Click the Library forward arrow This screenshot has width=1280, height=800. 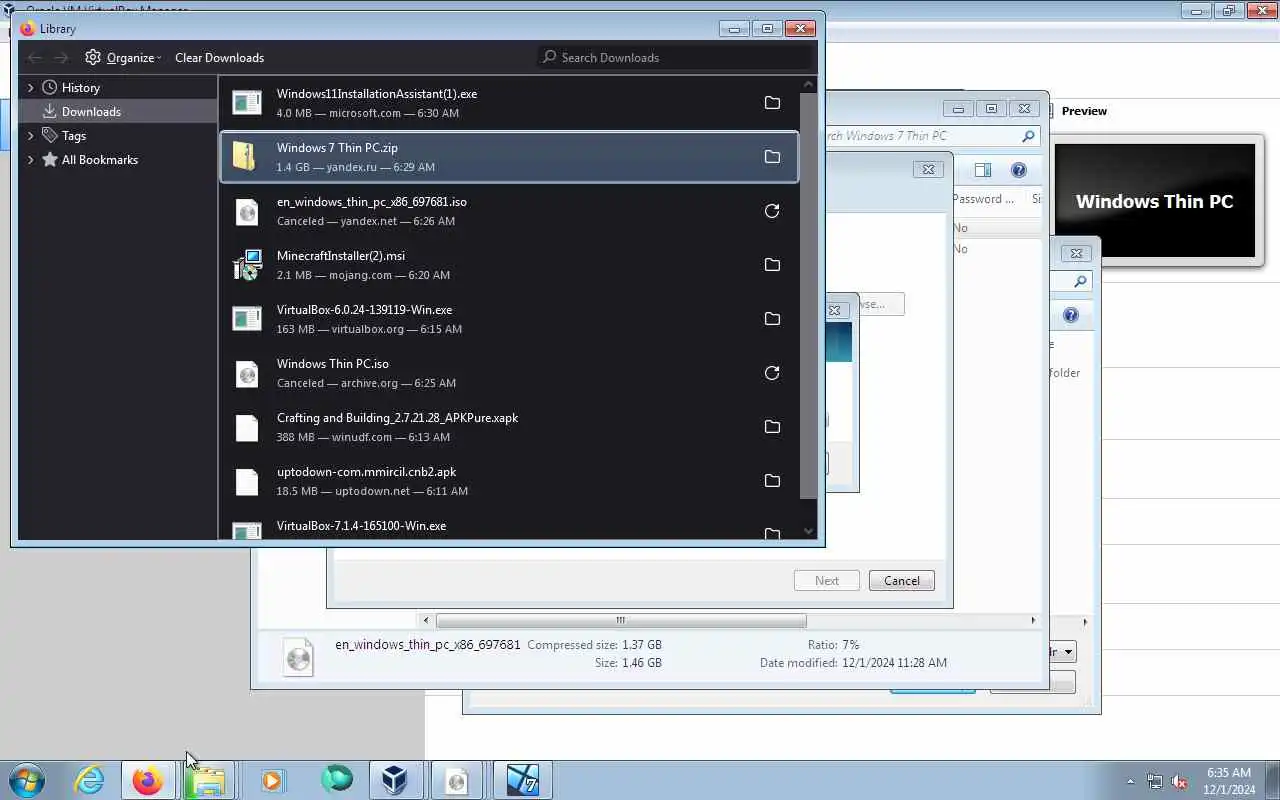pos(61,57)
